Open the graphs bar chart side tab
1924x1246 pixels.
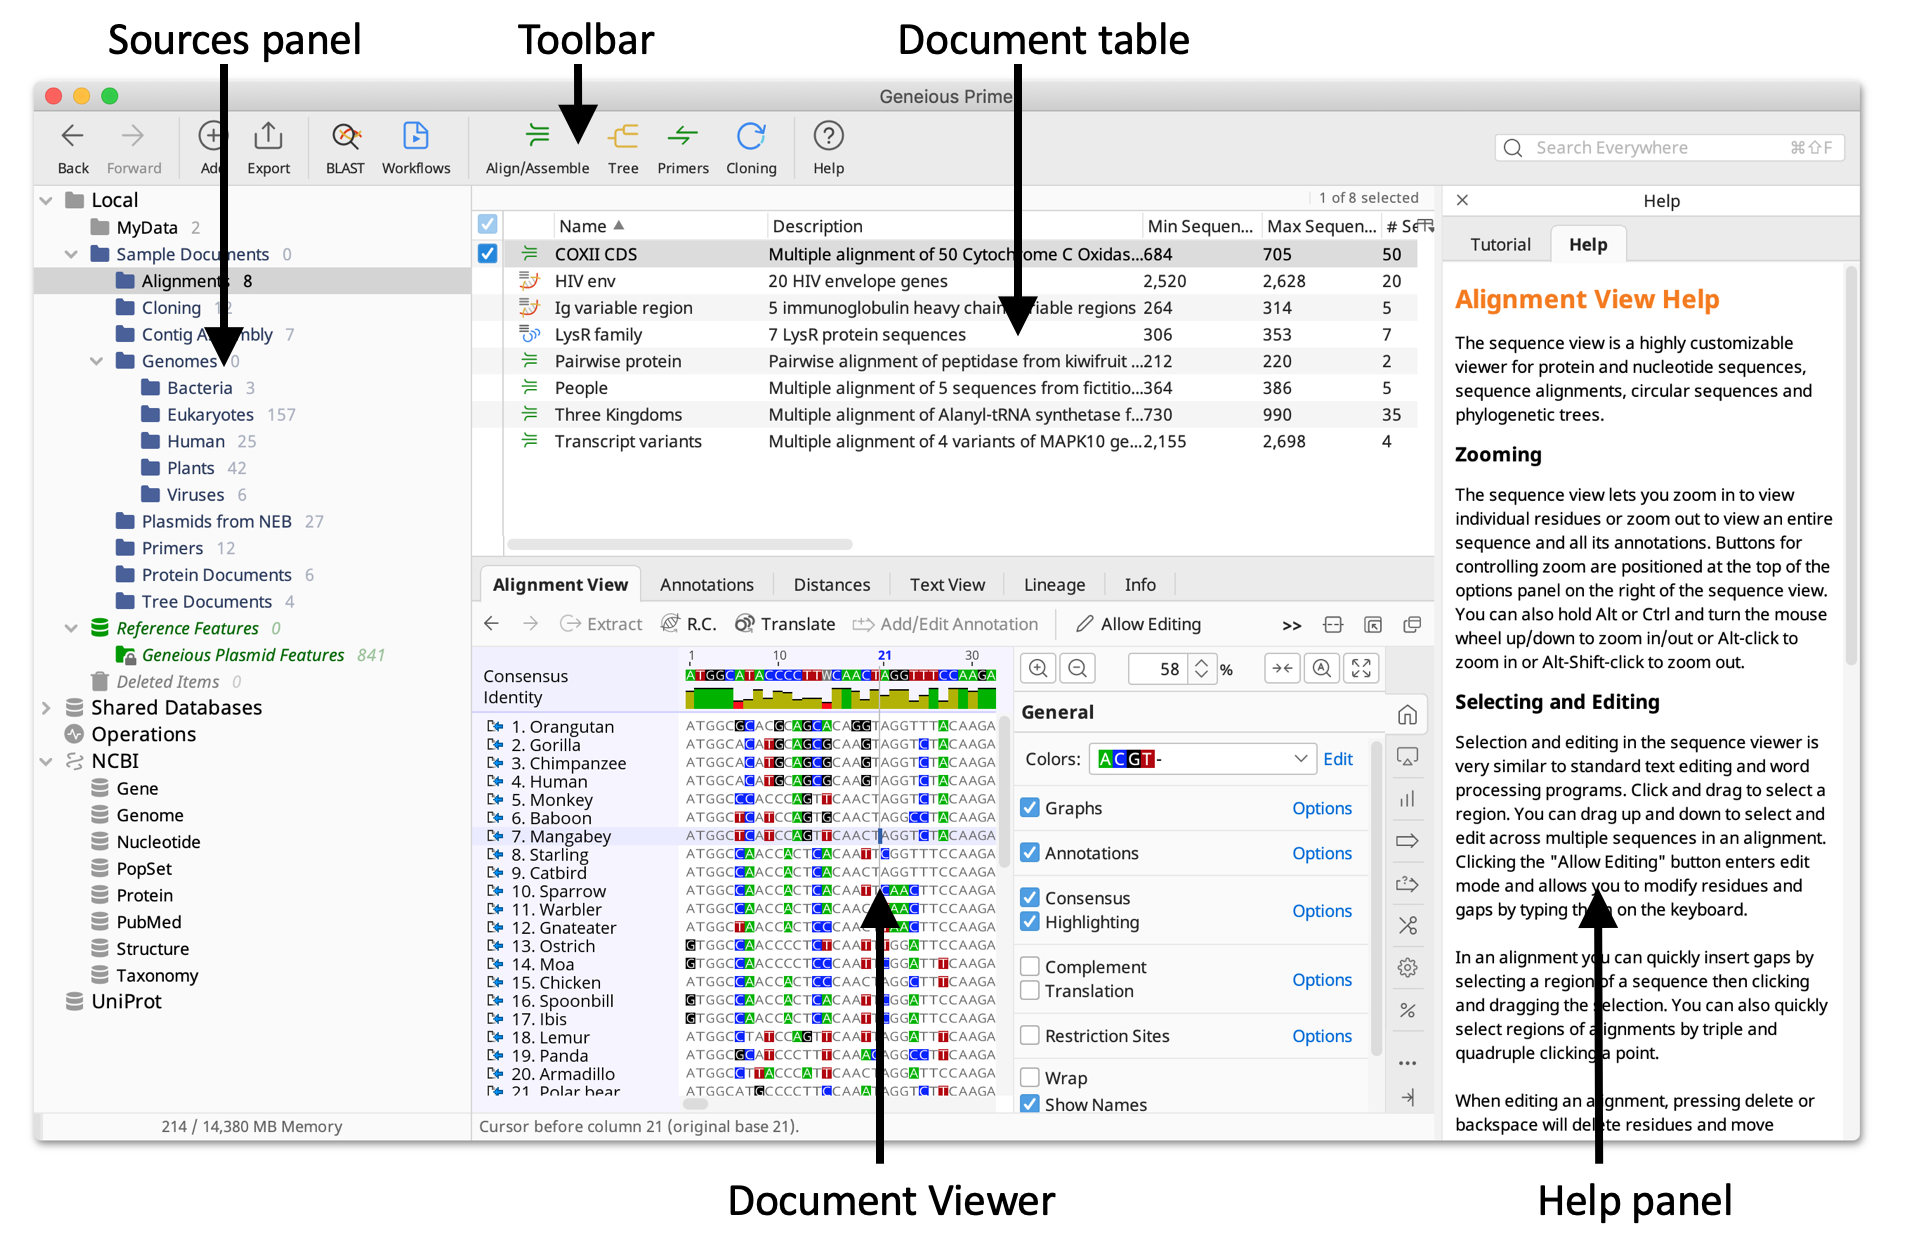1407,799
